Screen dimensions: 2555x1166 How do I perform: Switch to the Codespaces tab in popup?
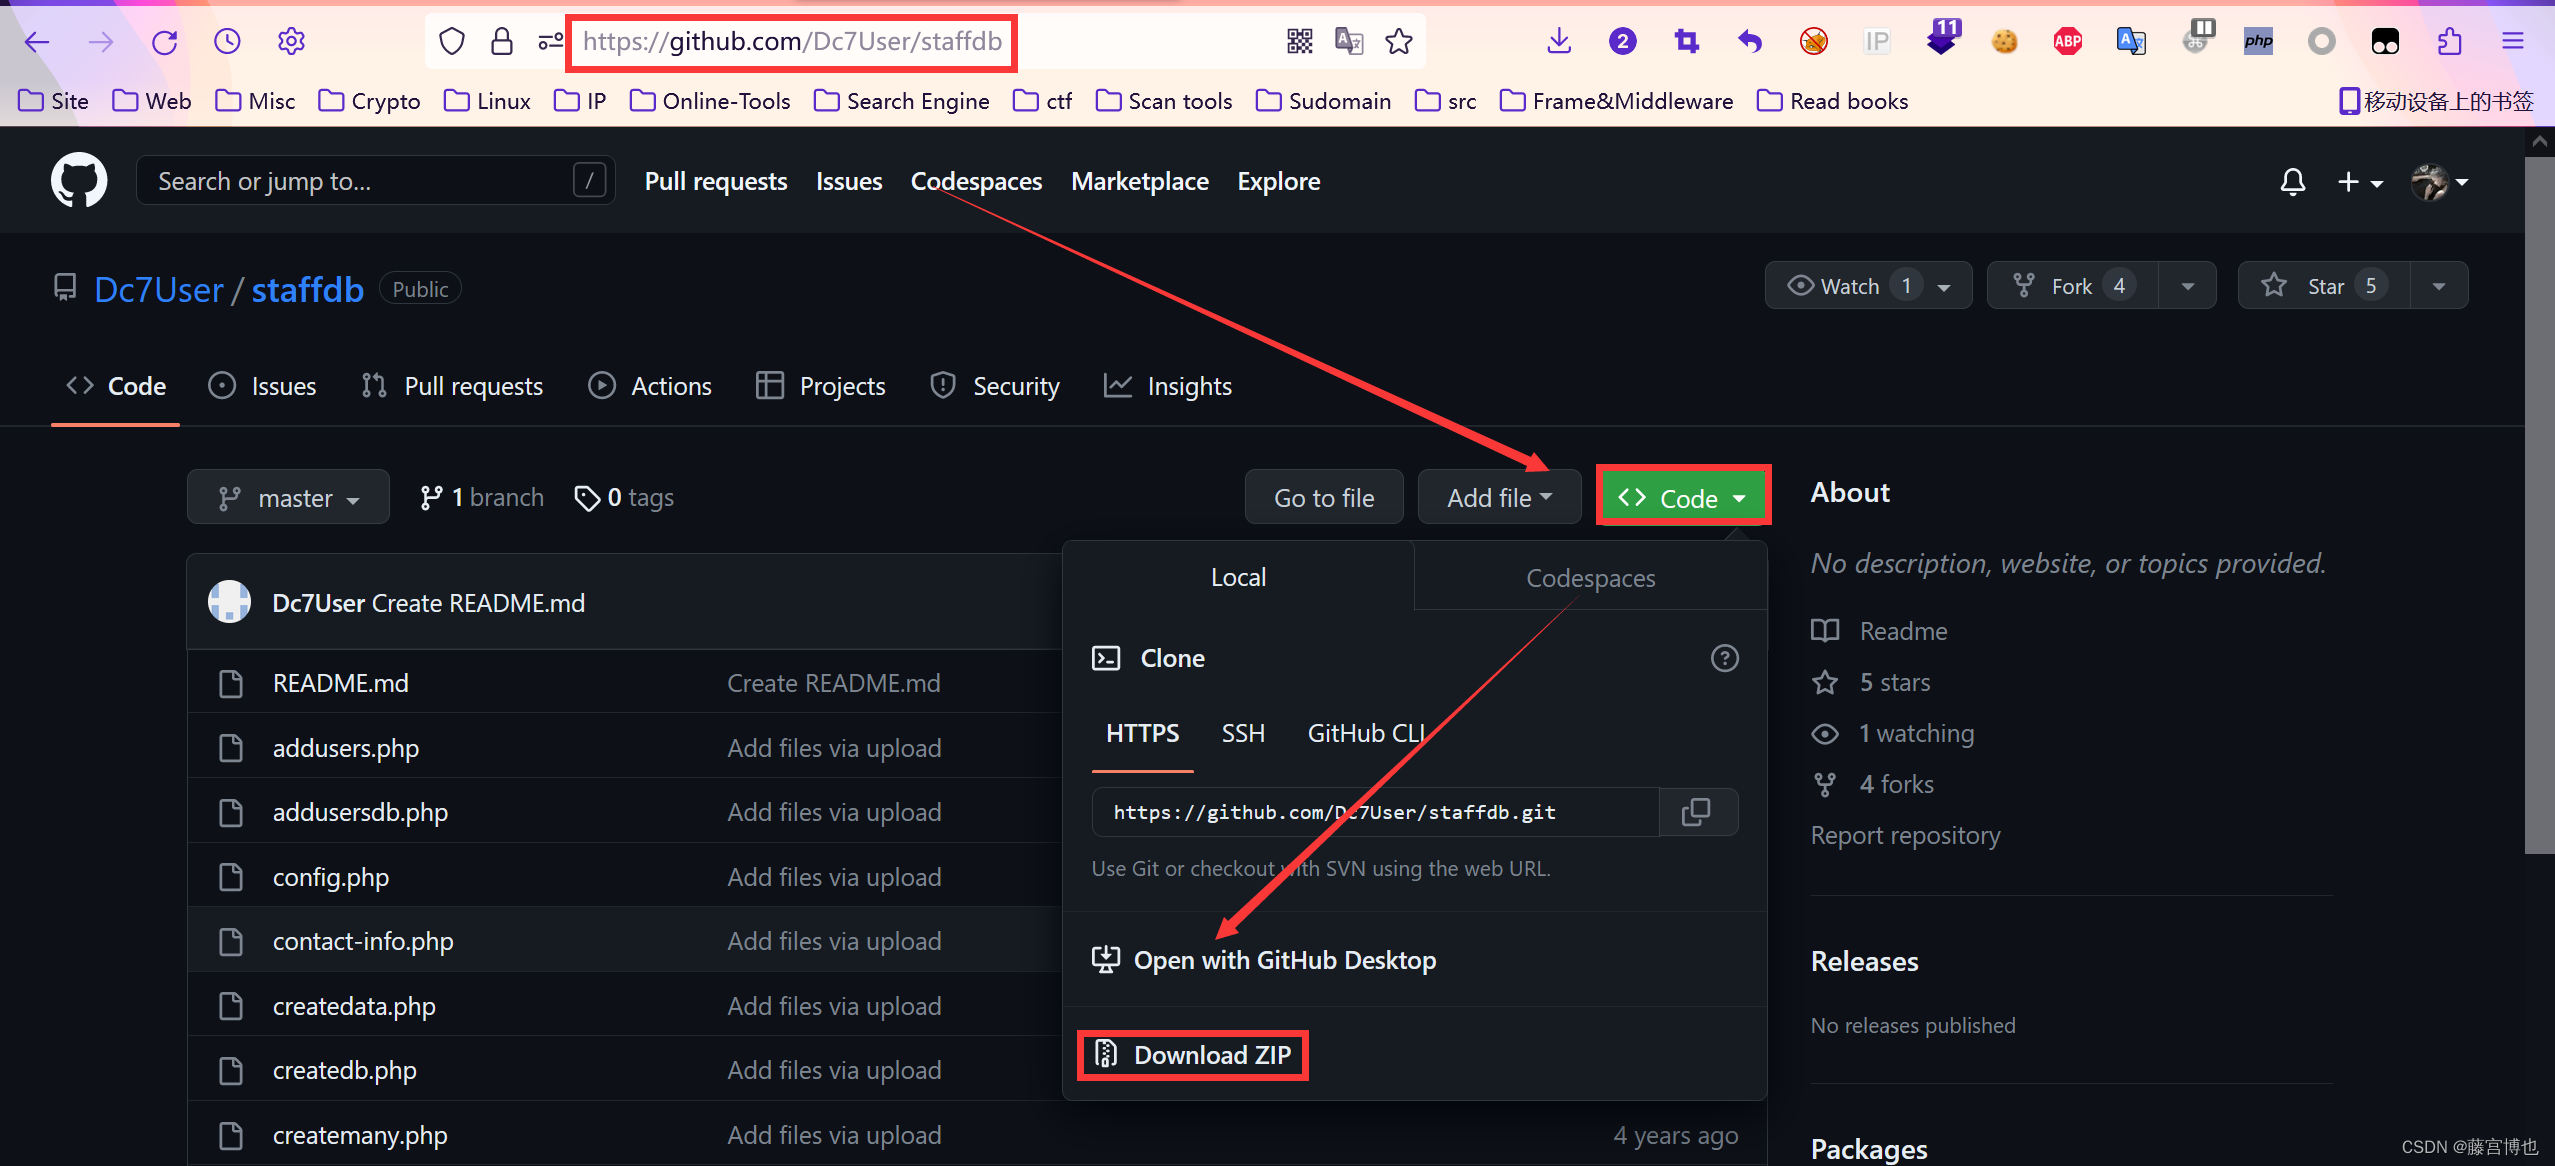click(x=1590, y=577)
